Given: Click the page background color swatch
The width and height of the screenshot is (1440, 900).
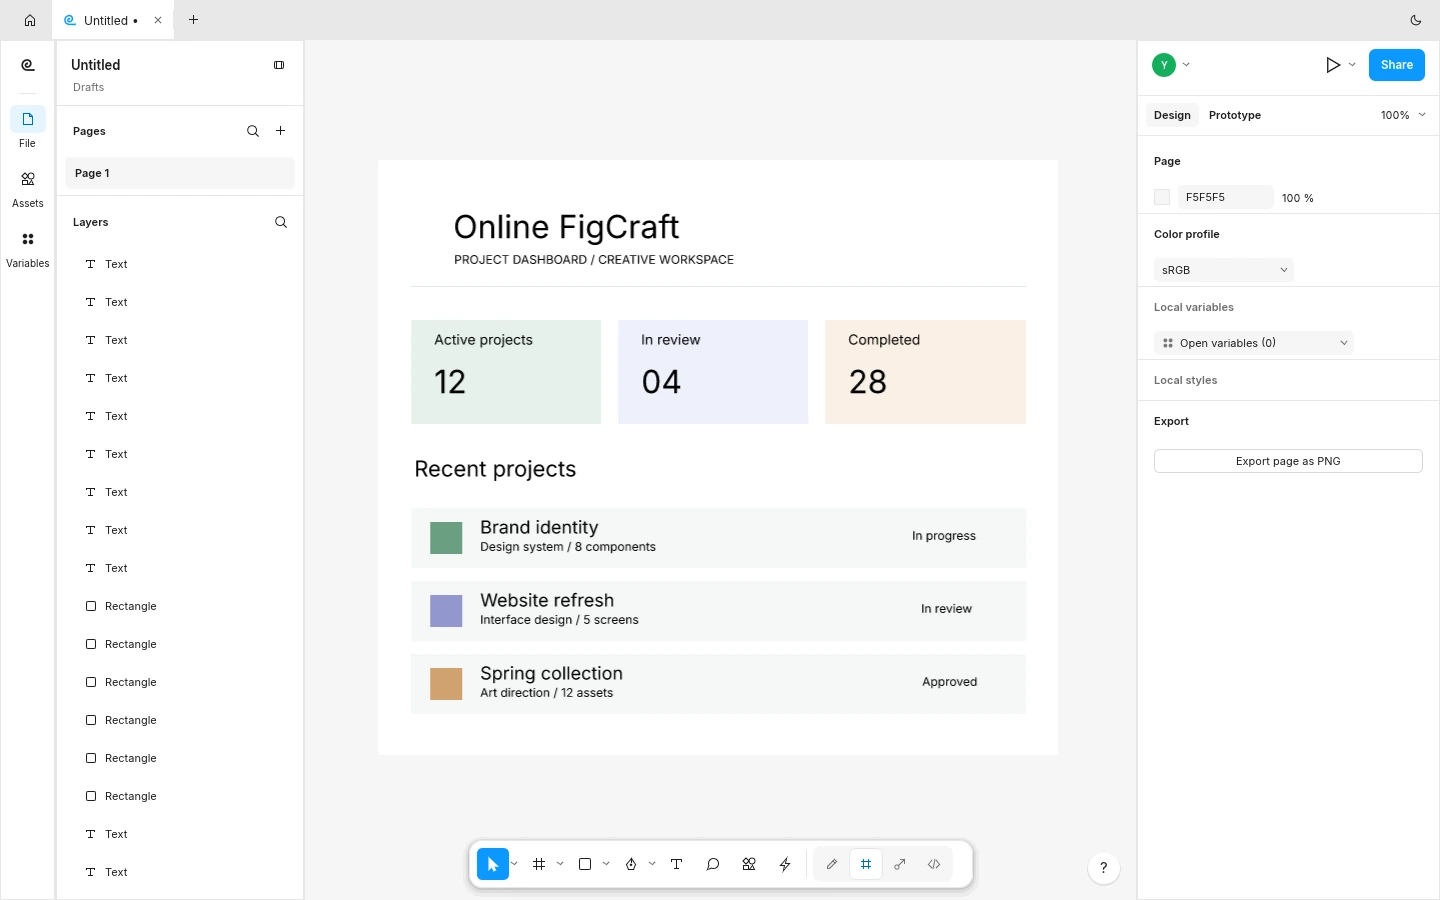Looking at the screenshot, I should click(x=1162, y=197).
